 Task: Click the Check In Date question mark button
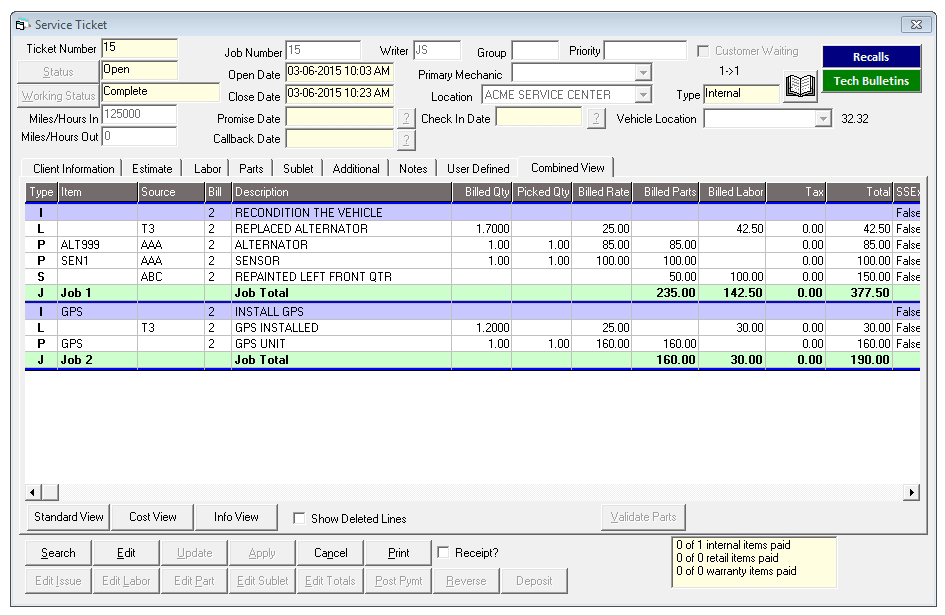(596, 118)
